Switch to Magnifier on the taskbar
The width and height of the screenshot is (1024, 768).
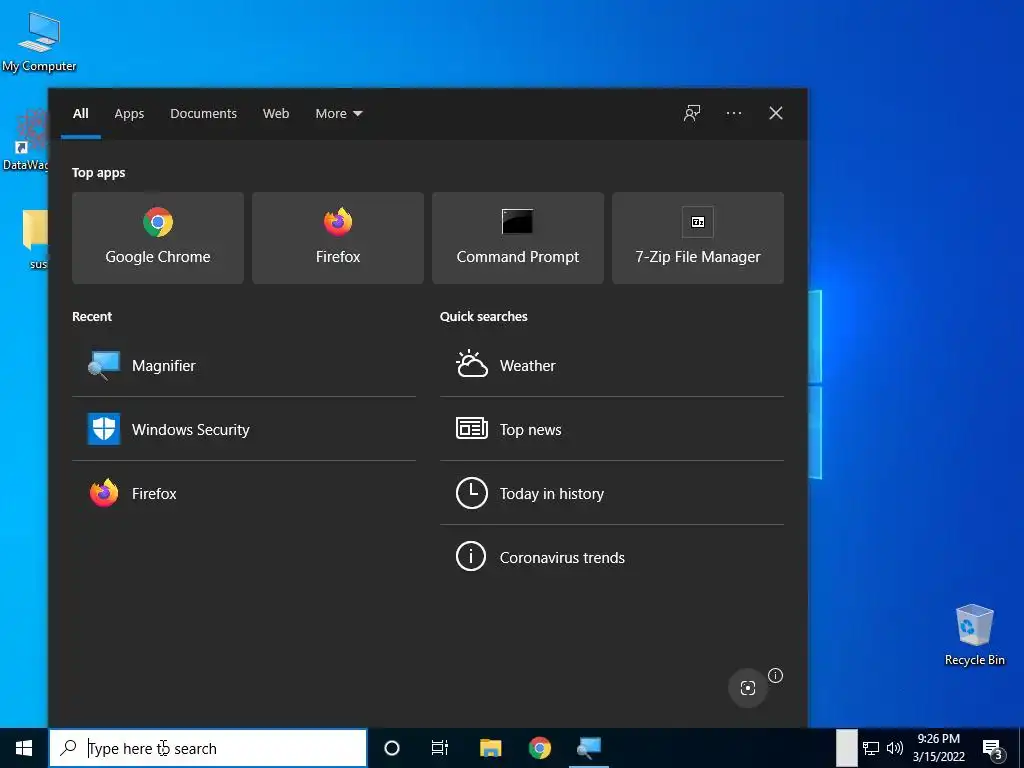pos(589,748)
